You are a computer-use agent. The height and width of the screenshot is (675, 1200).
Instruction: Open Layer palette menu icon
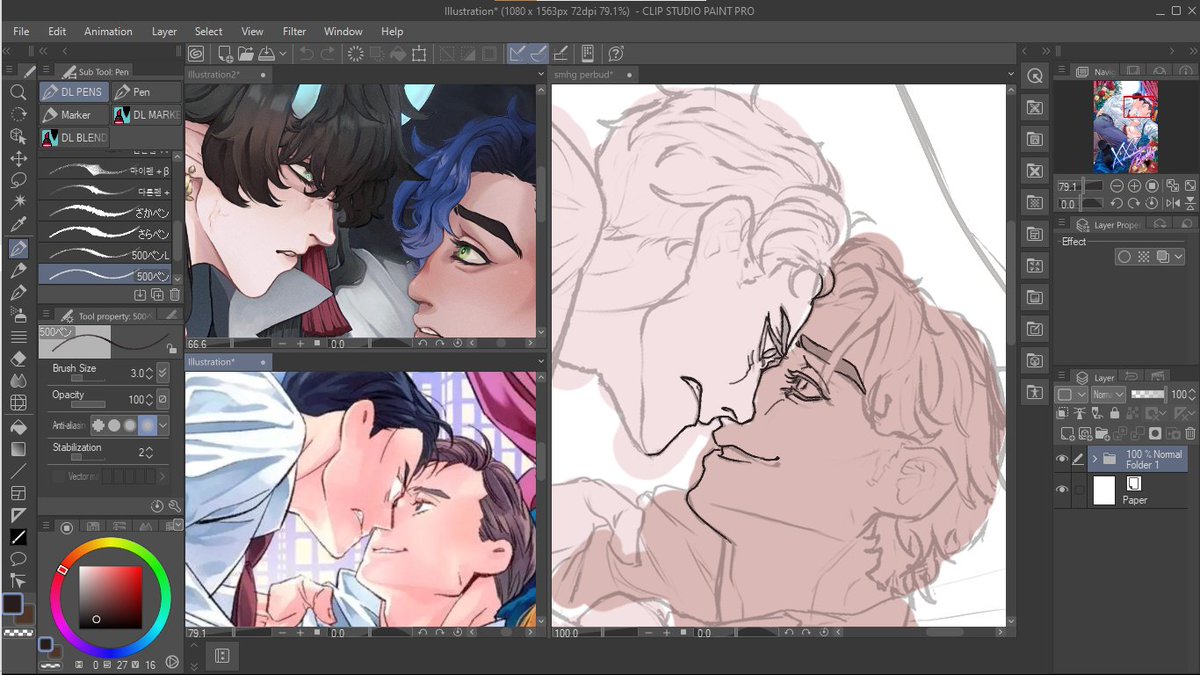coord(1060,377)
